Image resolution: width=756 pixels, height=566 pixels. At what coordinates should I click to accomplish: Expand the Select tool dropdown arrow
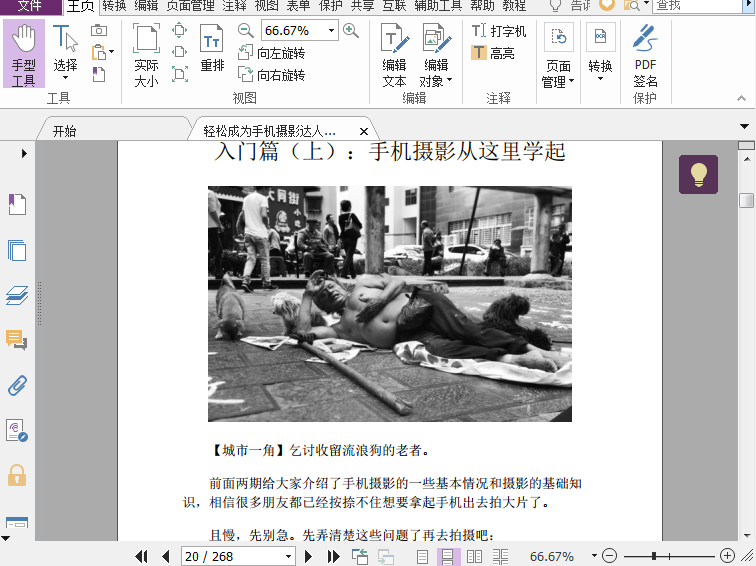pyautogui.click(x=66, y=78)
